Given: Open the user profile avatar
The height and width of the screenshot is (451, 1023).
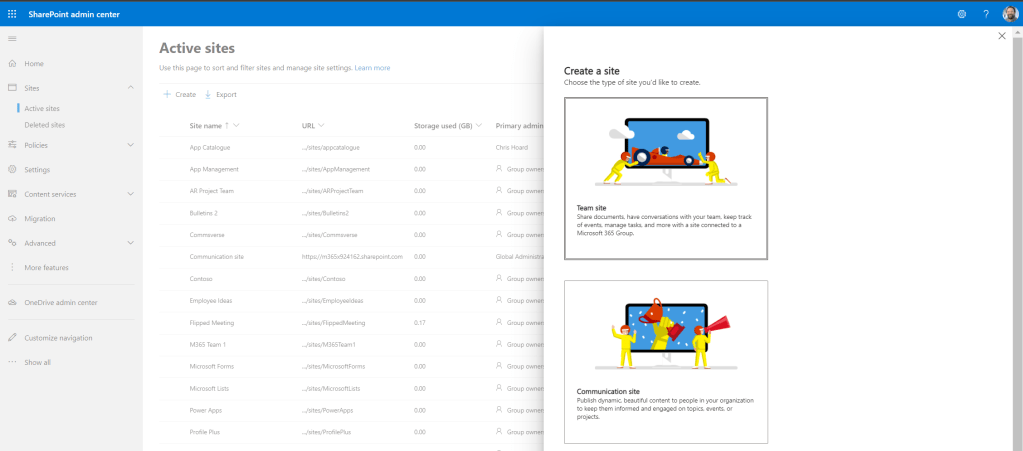Looking at the screenshot, I should click(x=1009, y=13).
